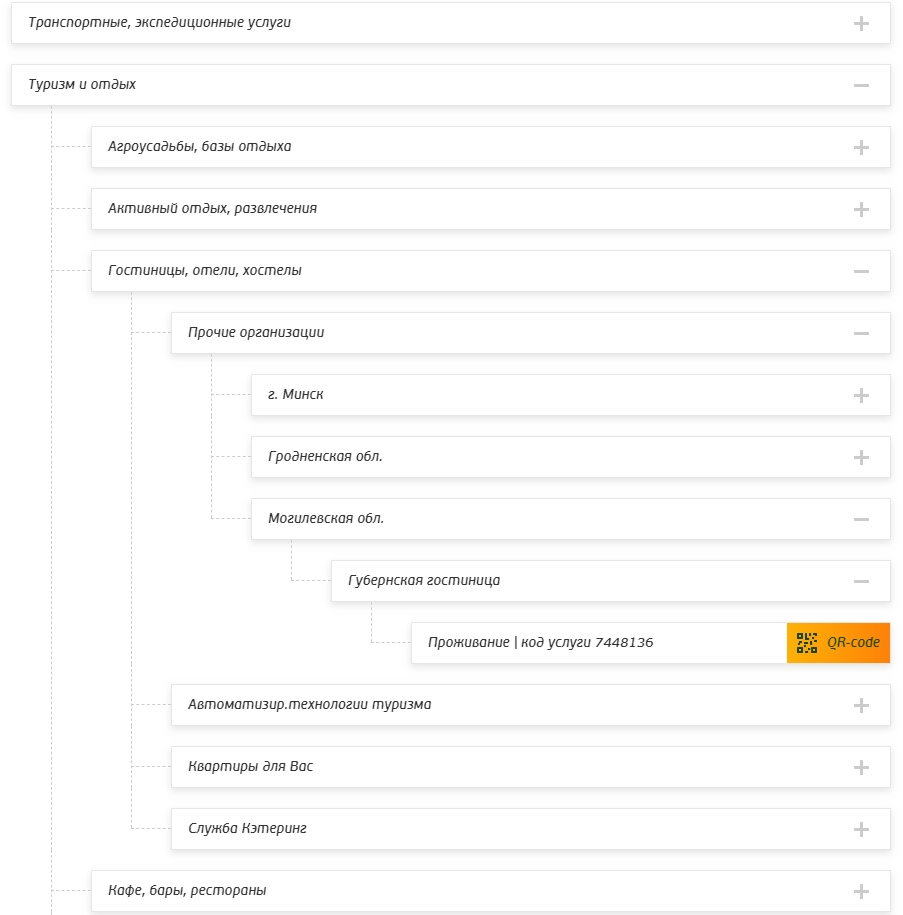Expand Агроусадьбы, базы отдыха plus icon
903x915 pixels.
click(861, 147)
